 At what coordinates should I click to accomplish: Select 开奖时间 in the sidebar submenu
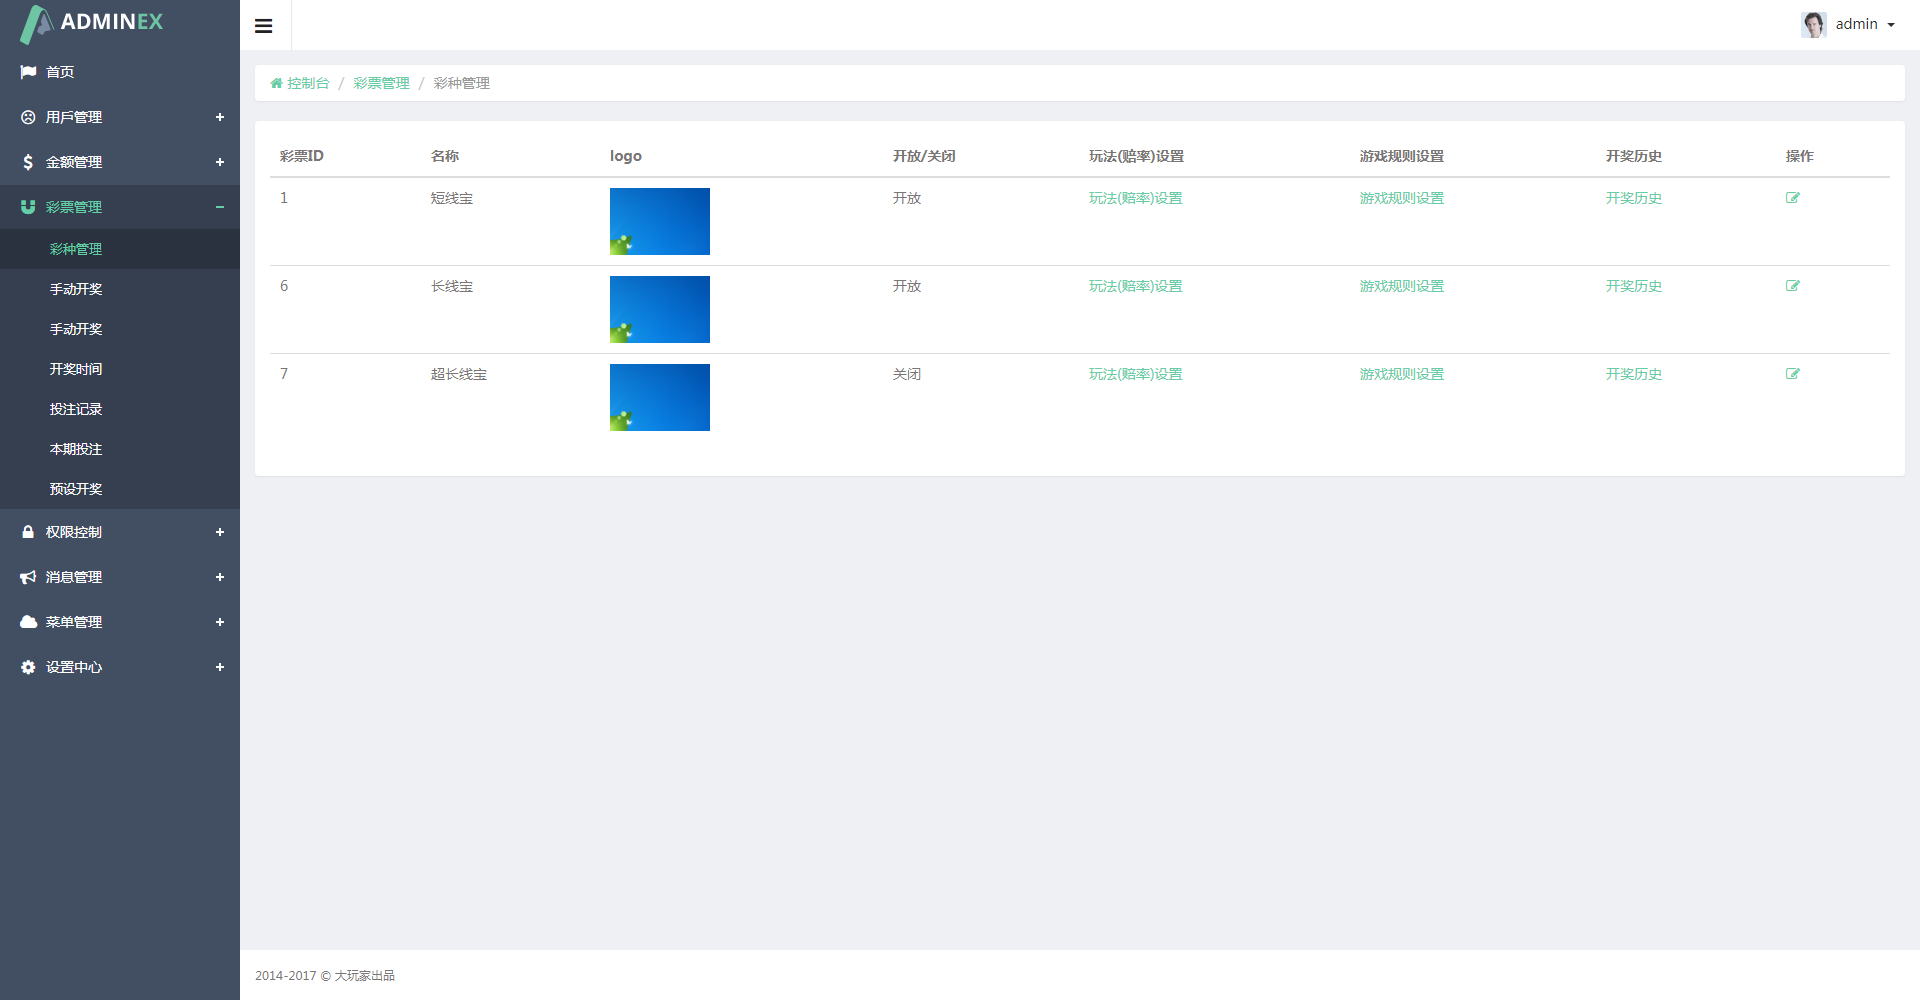coord(76,369)
